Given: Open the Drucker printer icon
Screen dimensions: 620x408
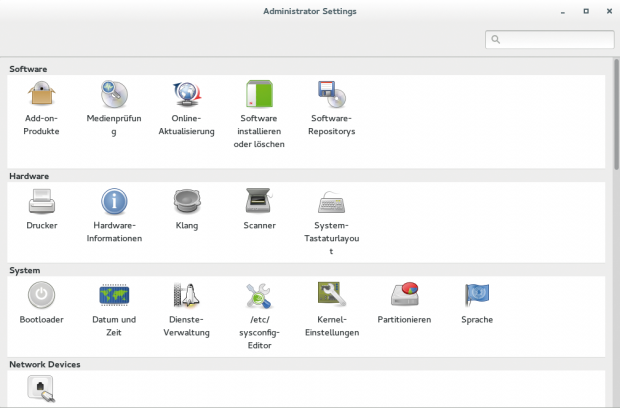Looking at the screenshot, I should 42,201.
